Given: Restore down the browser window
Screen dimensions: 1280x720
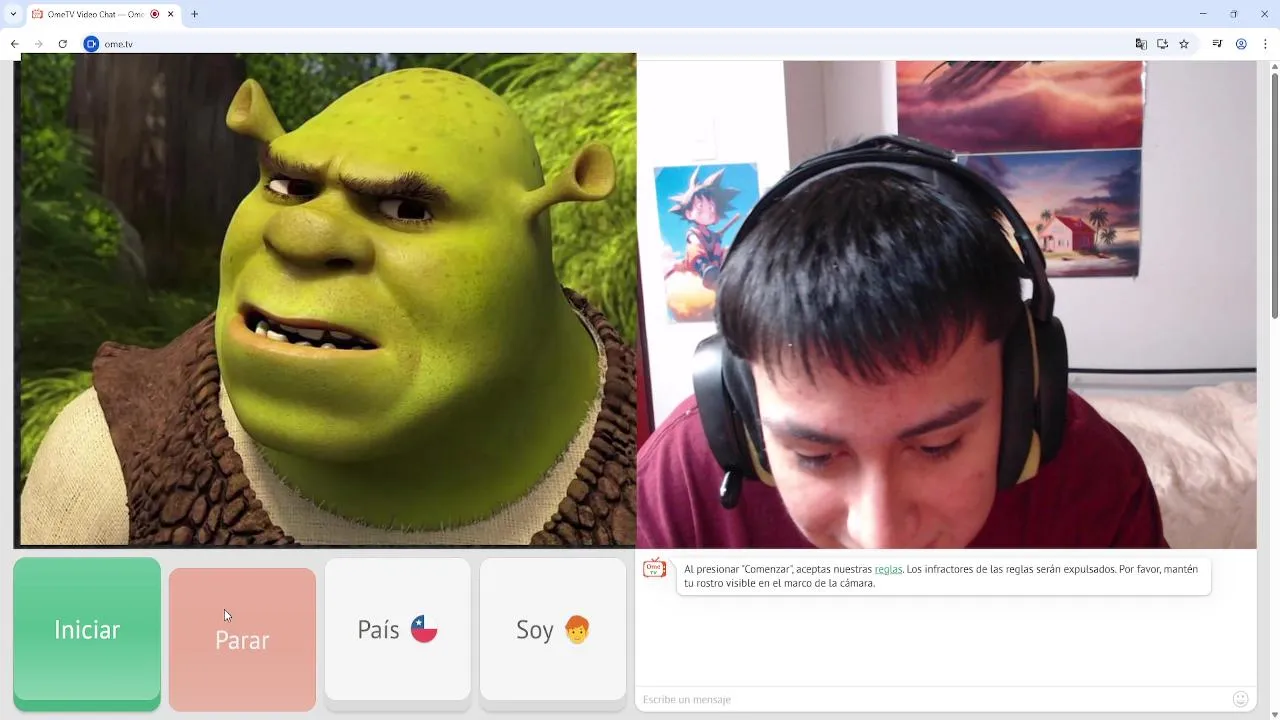Looking at the screenshot, I should [1233, 14].
